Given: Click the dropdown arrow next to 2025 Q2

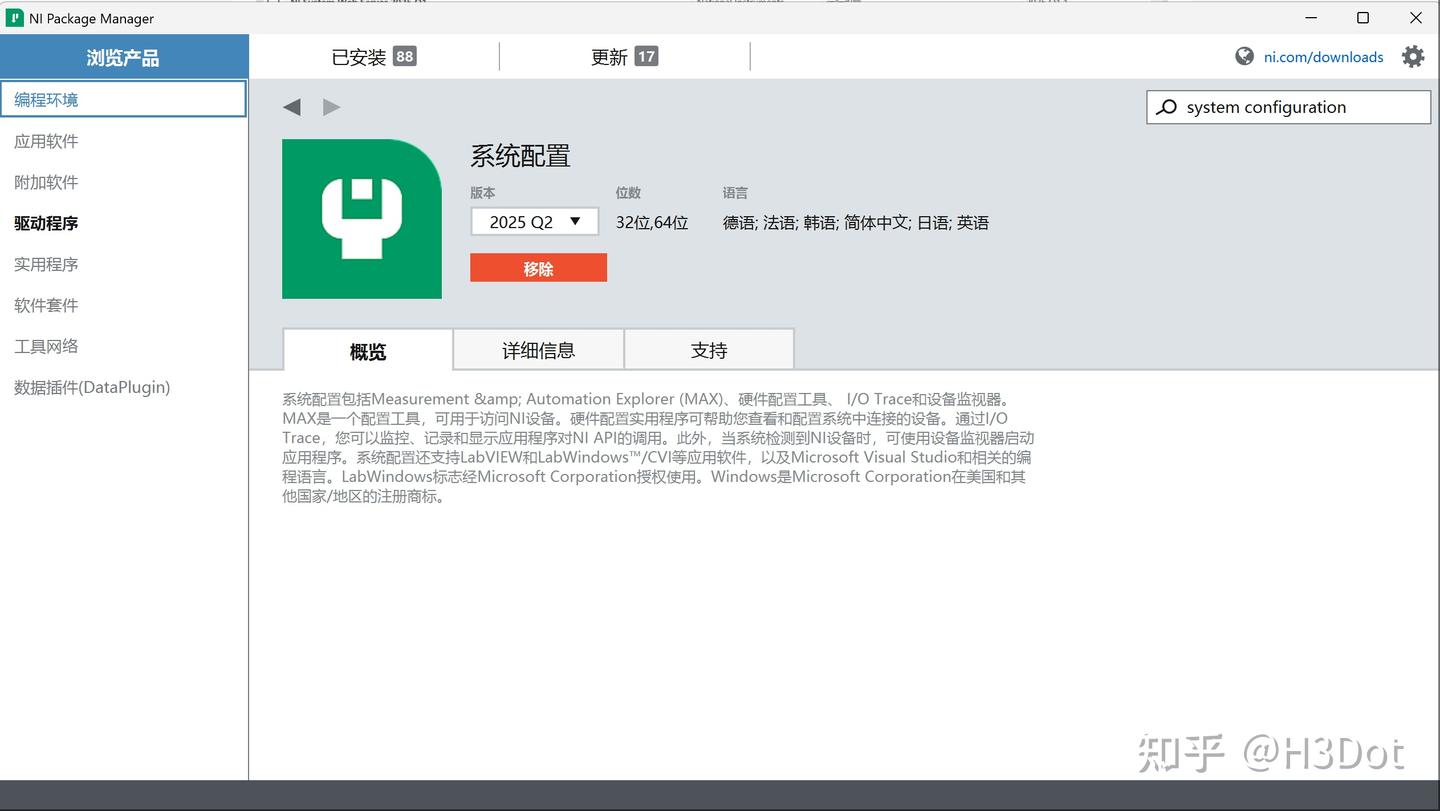Looking at the screenshot, I should [576, 221].
